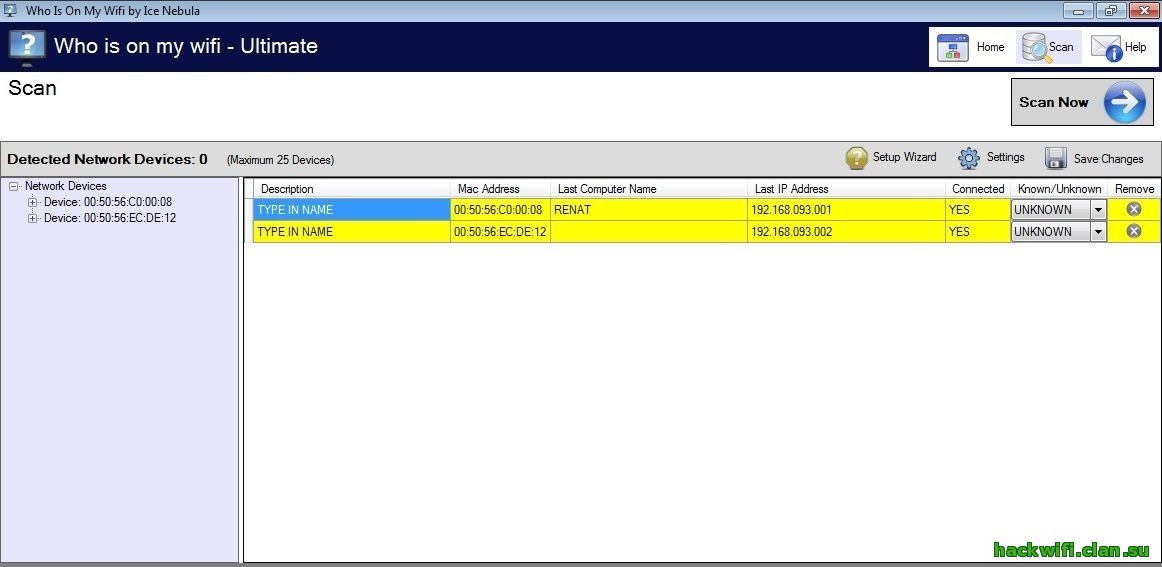Viewport: 1162px width, 567px height.
Task: Click the Help envelope icon
Action: [1106, 48]
